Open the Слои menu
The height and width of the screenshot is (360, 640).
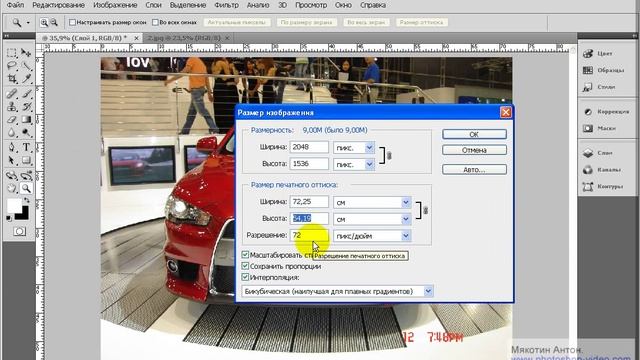pyautogui.click(x=153, y=5)
